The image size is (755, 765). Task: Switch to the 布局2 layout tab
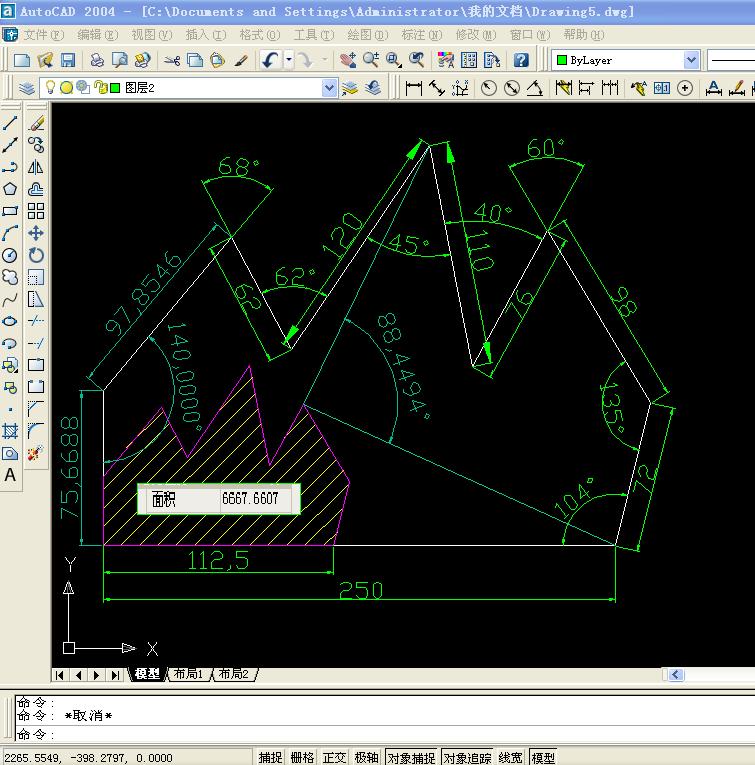click(233, 674)
